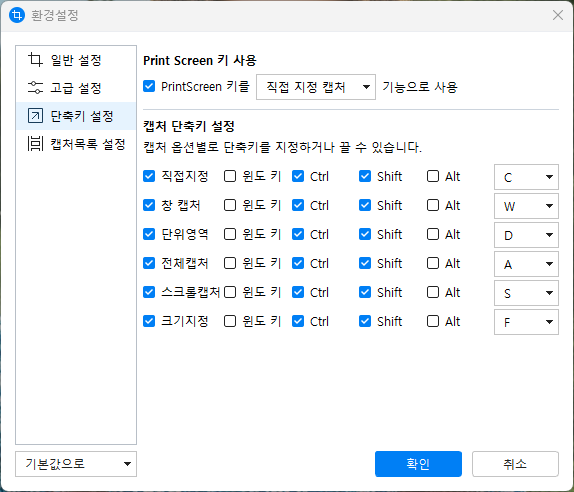Image resolution: width=574 pixels, height=492 pixels.
Task: Check Alt in the 크기지정 row
Action: coord(433,321)
